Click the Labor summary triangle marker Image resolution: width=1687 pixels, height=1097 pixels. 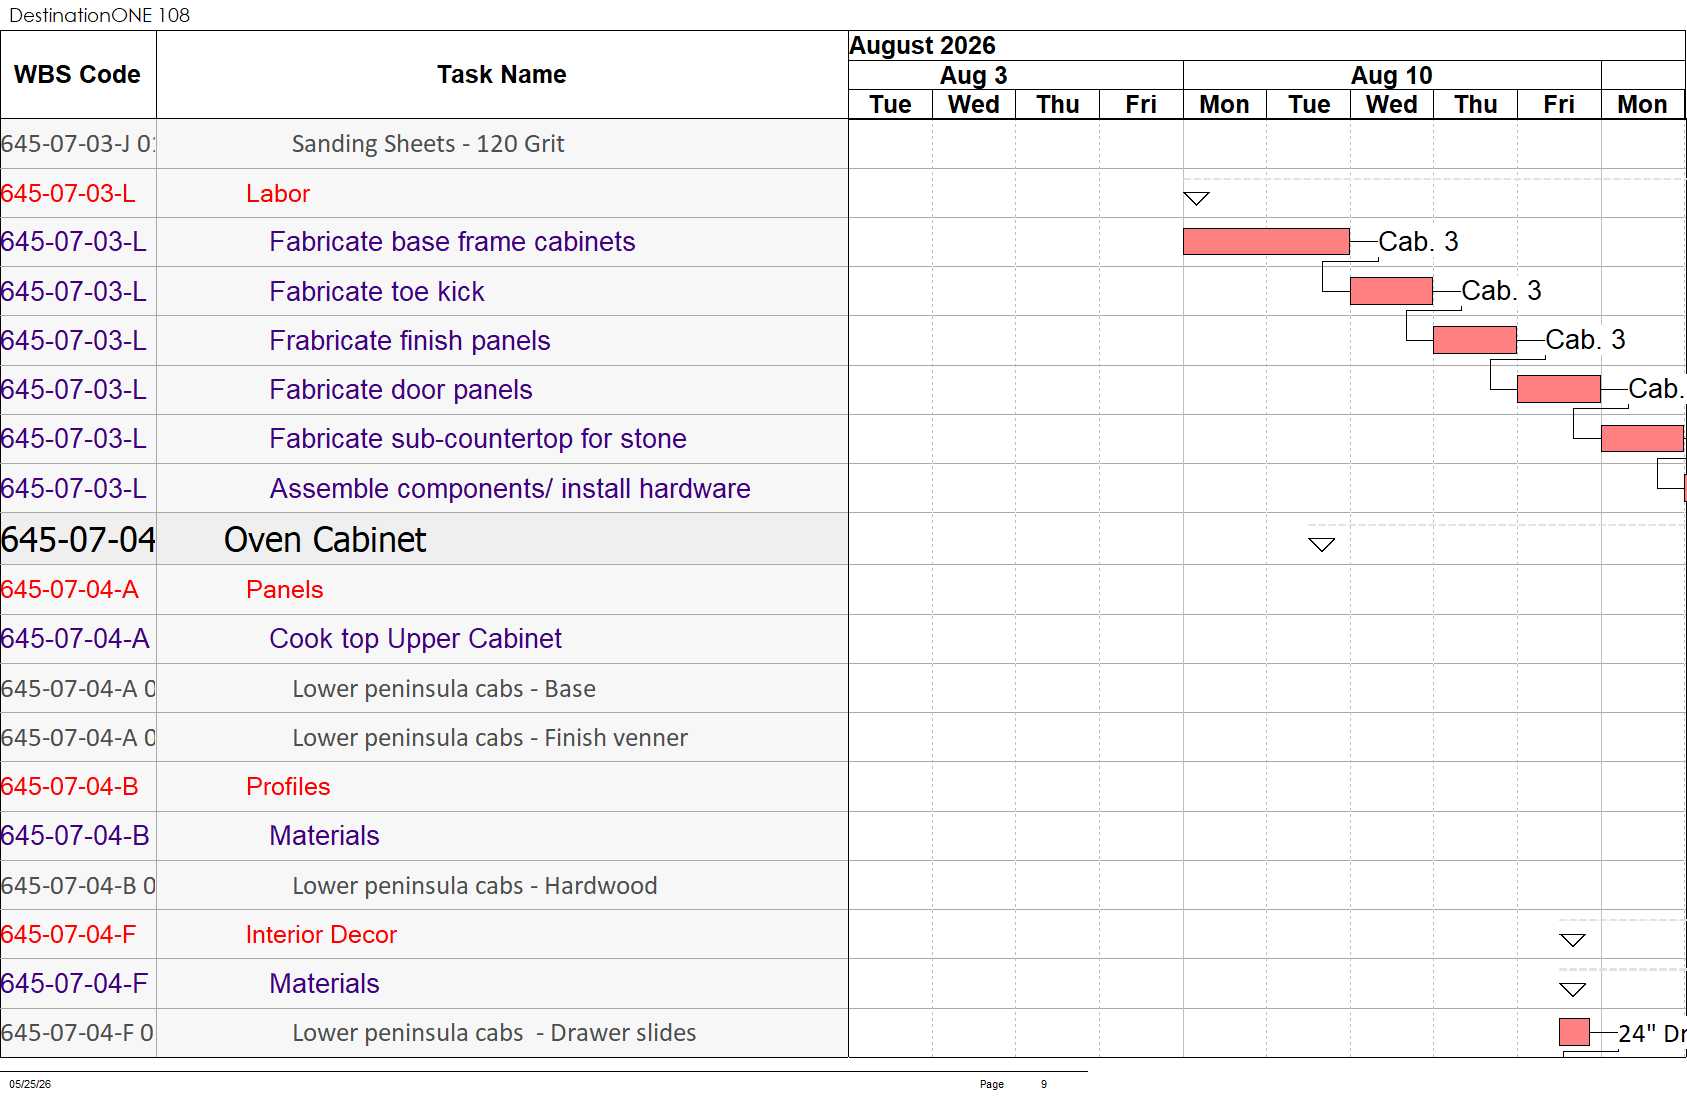(1196, 198)
